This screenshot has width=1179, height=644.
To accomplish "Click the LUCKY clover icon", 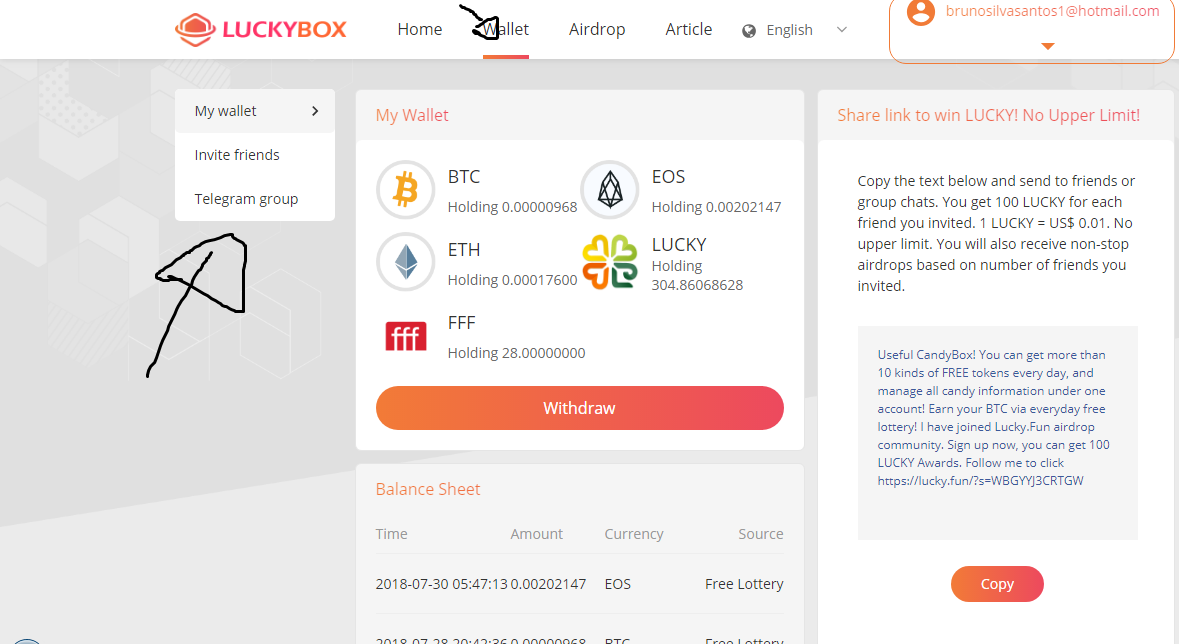I will point(610,262).
